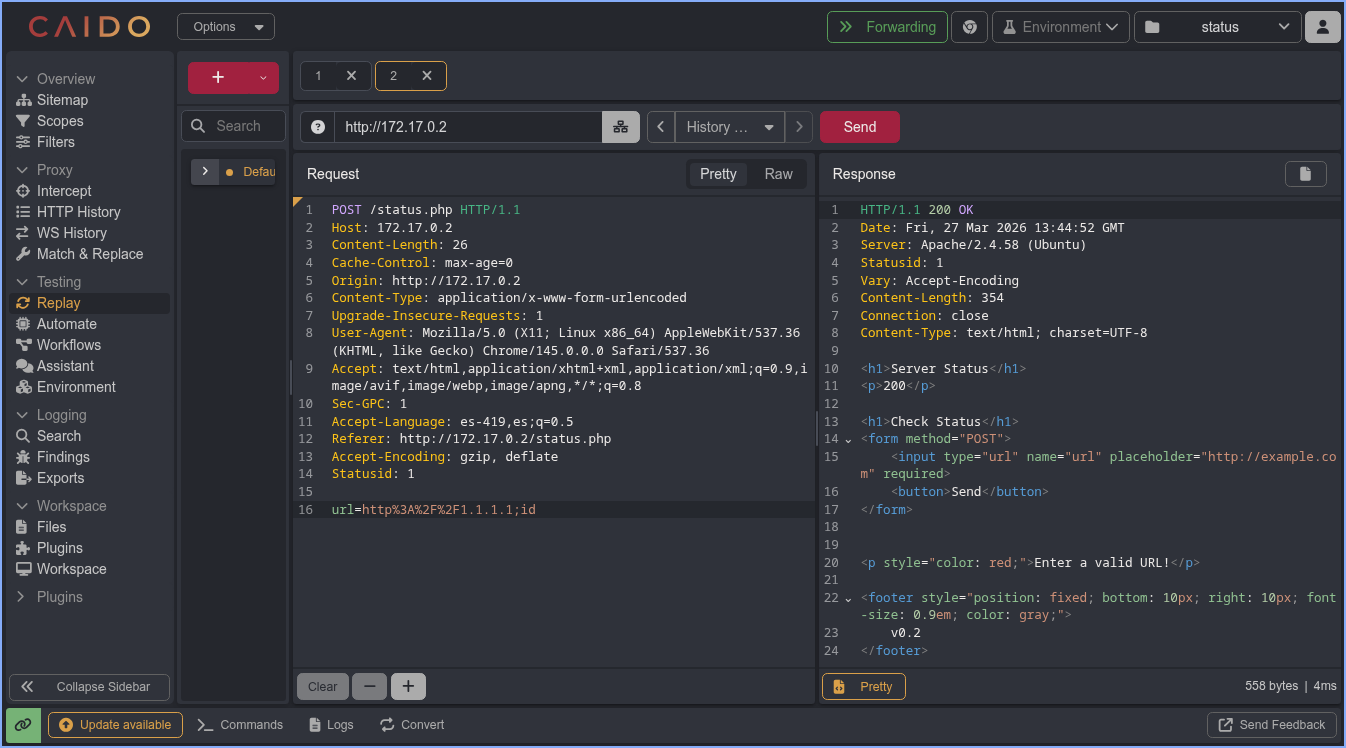Click the Update available button
The width and height of the screenshot is (1346, 748).
115,725
